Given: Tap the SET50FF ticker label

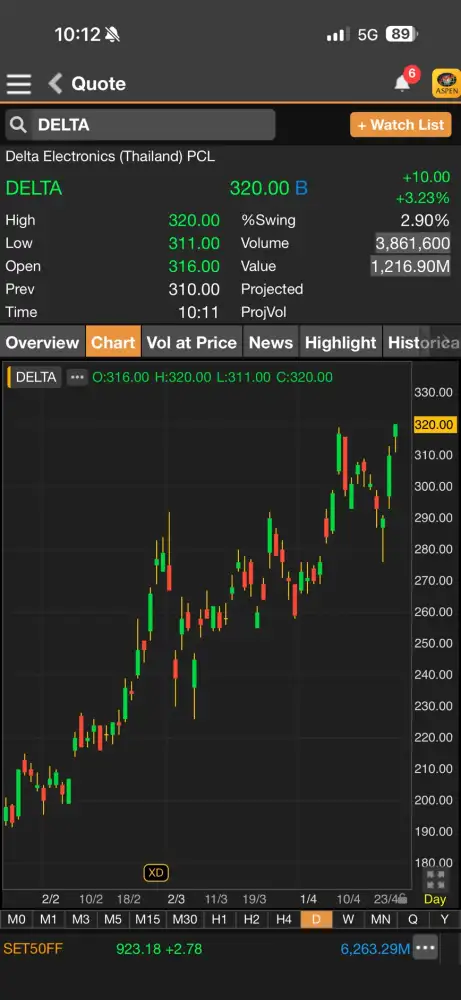Looking at the screenshot, I should click(x=33, y=948).
